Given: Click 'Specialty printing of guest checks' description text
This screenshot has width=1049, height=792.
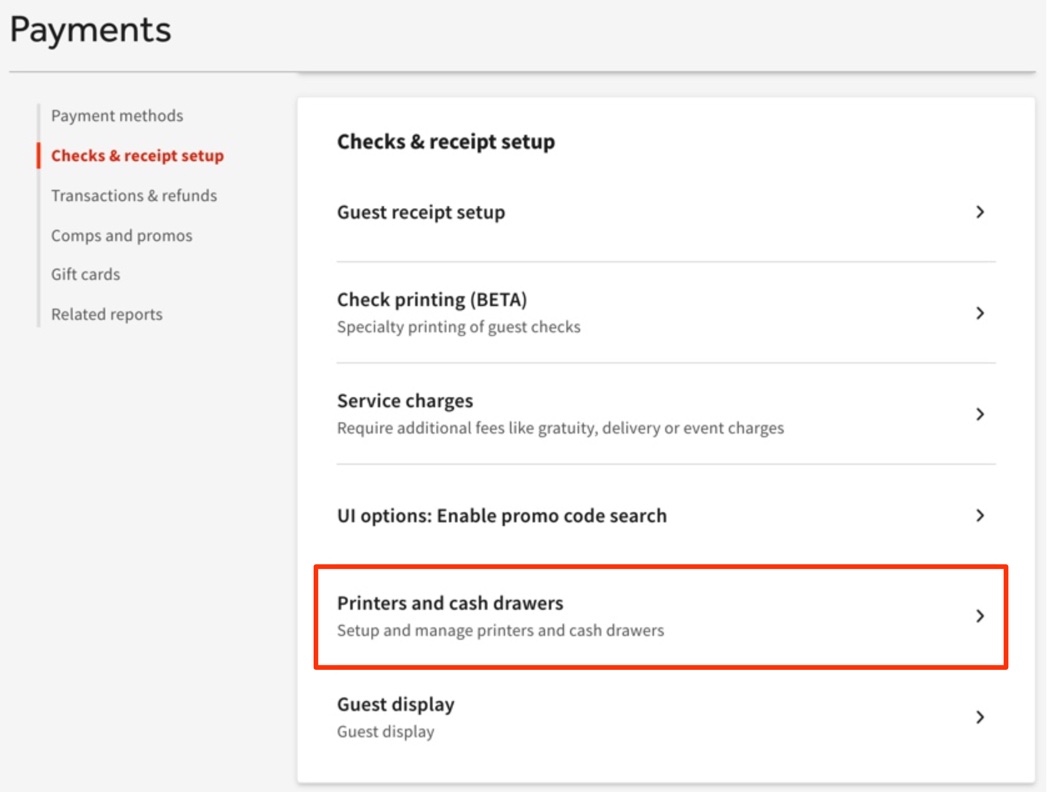Looking at the screenshot, I should pos(458,327).
